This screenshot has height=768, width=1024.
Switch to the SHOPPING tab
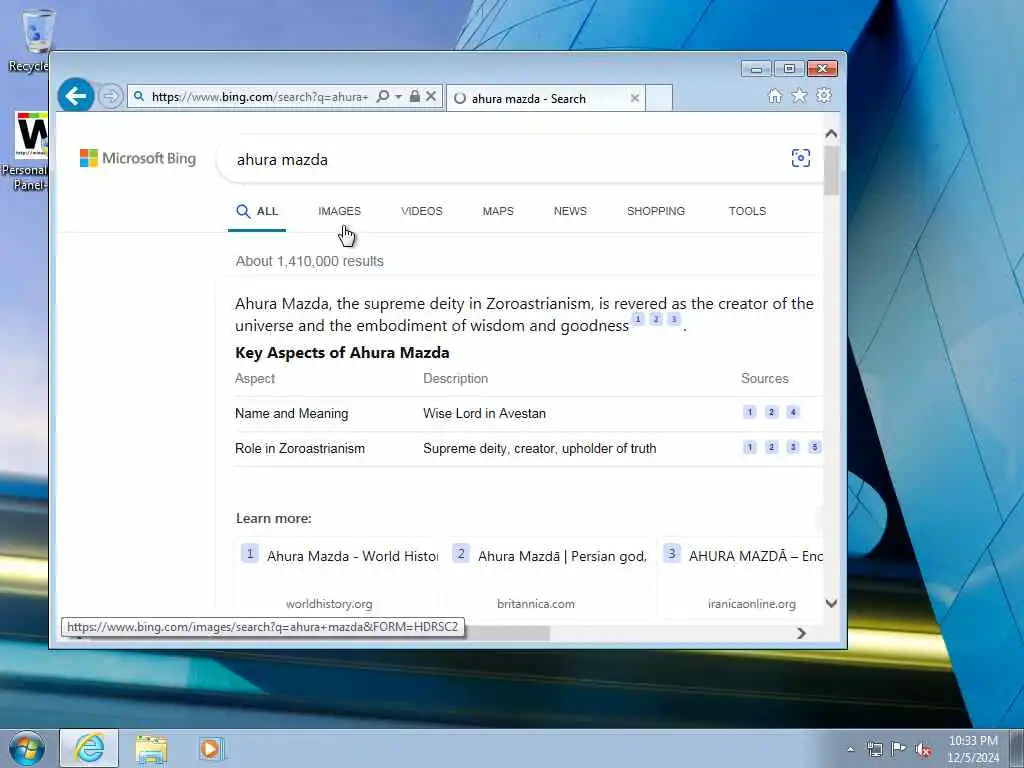click(656, 211)
